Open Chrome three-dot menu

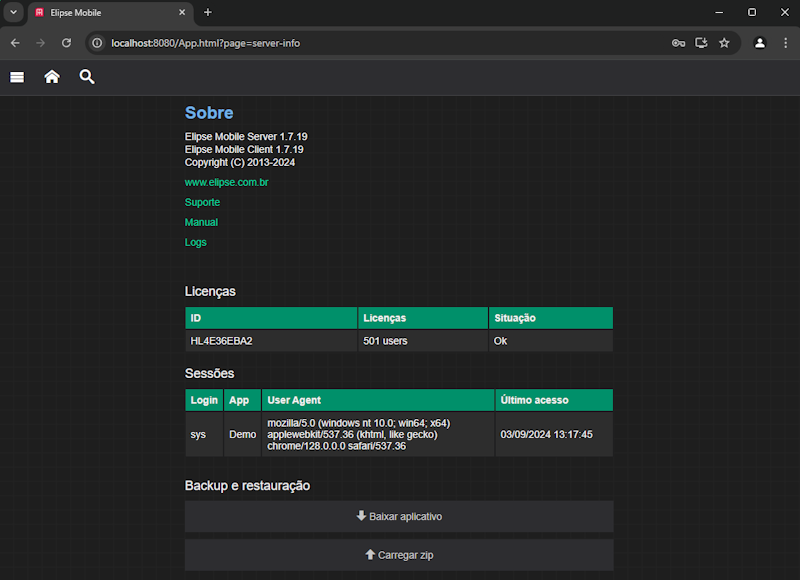click(785, 43)
